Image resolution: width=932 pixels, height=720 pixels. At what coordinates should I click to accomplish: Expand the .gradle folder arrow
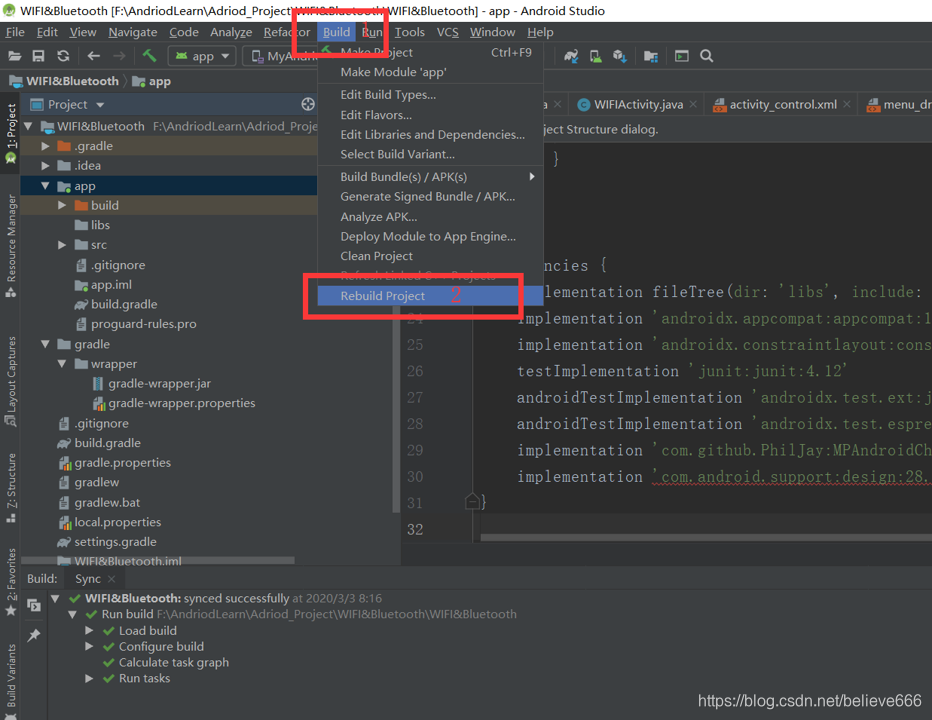45,146
